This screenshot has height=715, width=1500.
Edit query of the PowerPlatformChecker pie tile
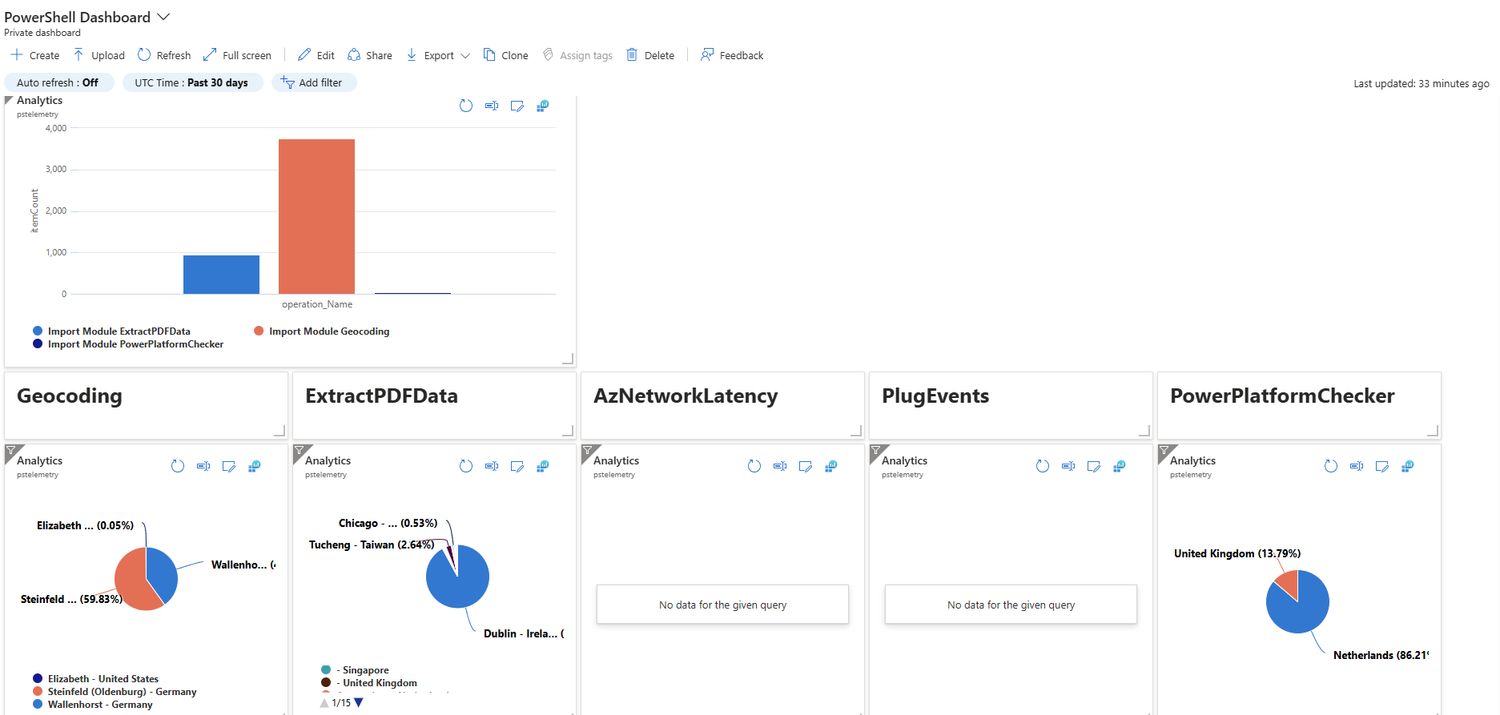point(1382,466)
